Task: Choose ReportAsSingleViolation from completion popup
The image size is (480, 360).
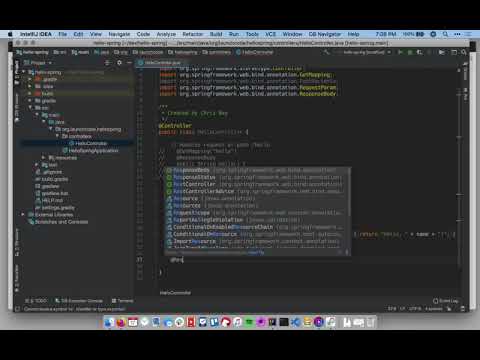Action: click(x=257, y=220)
